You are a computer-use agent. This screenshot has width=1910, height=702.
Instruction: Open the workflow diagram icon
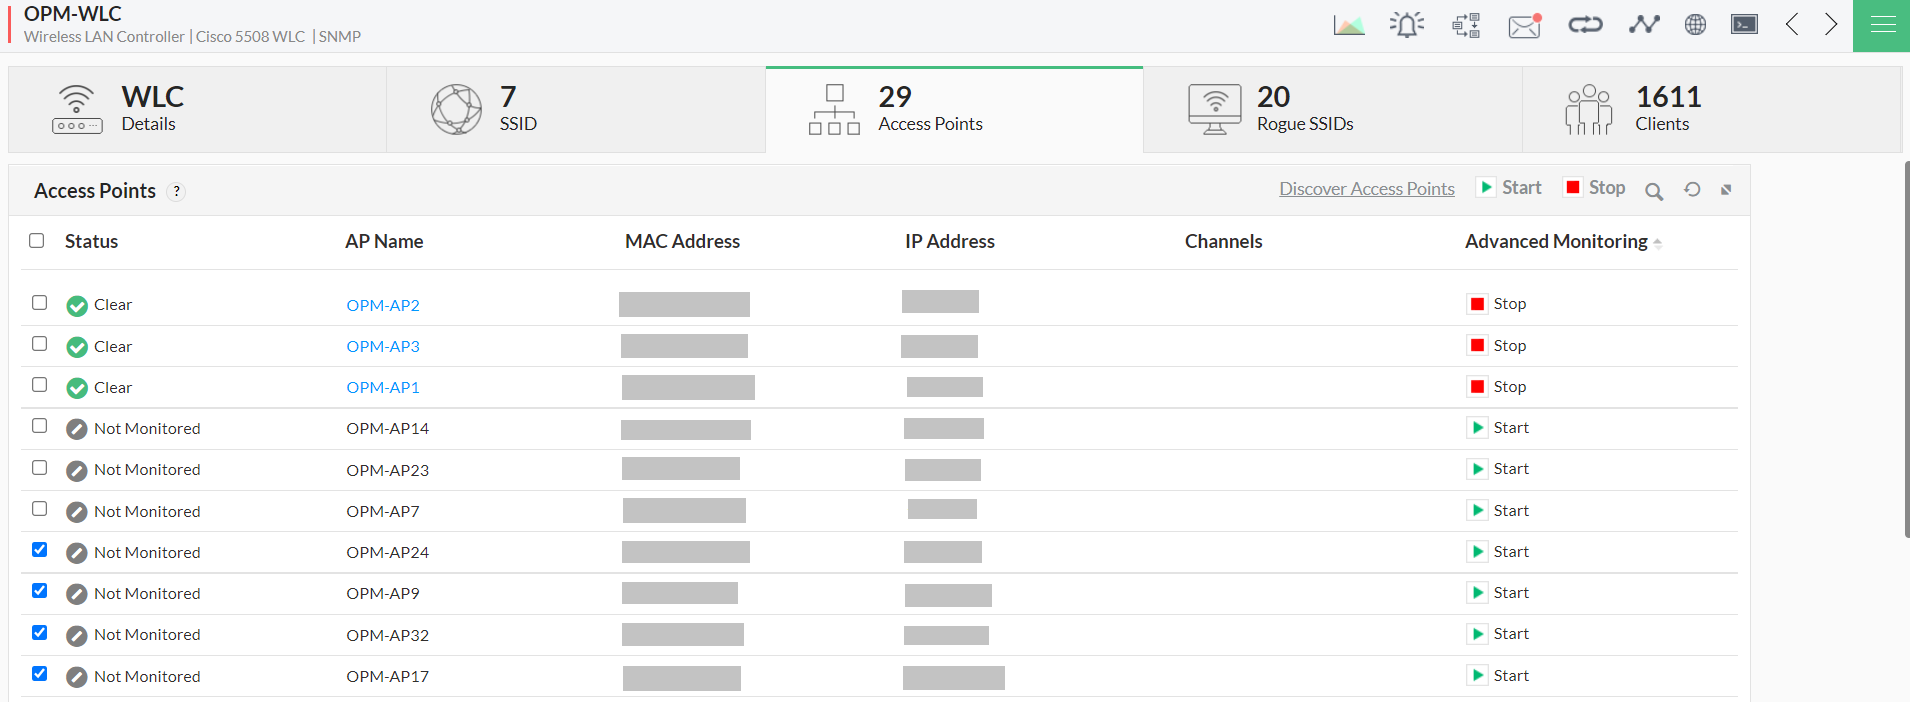(1466, 25)
